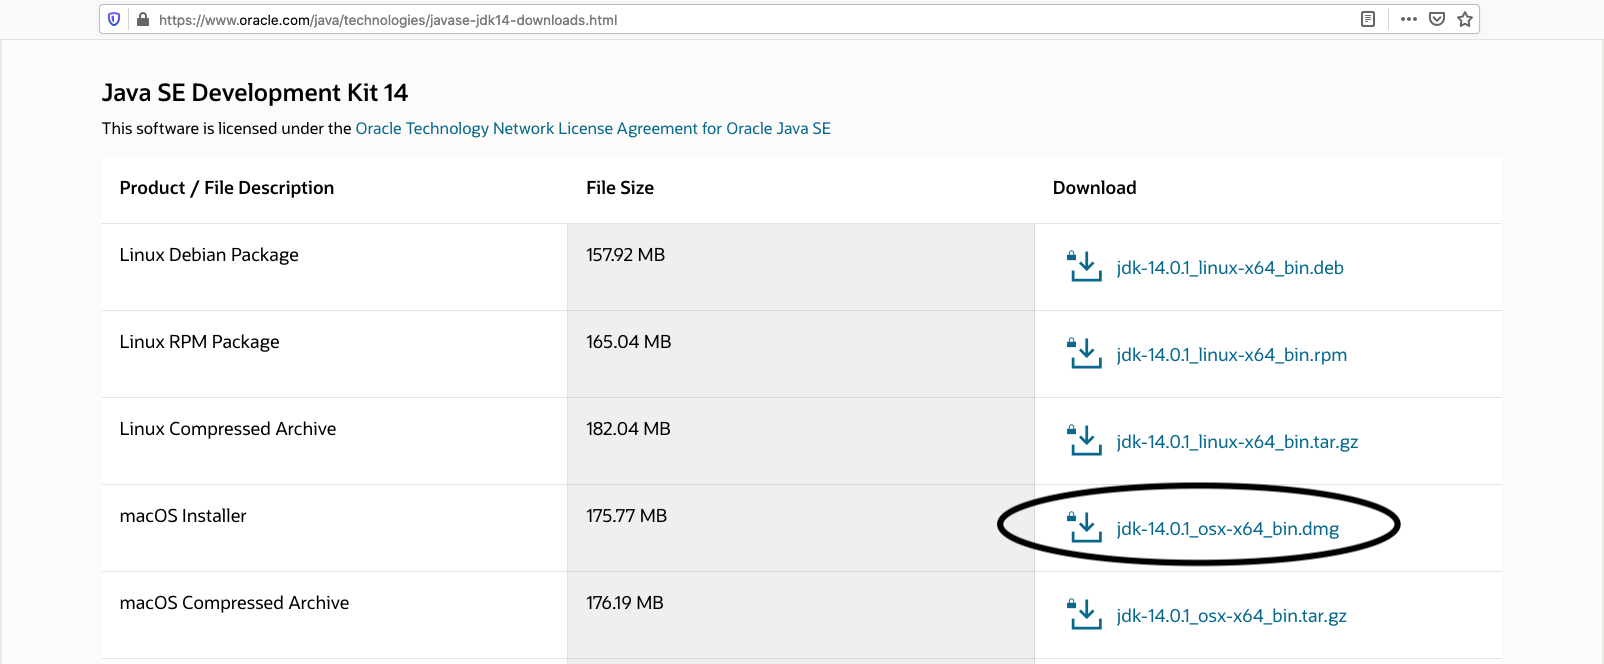
Task: Click Product / File Description column header
Action: 227,188
